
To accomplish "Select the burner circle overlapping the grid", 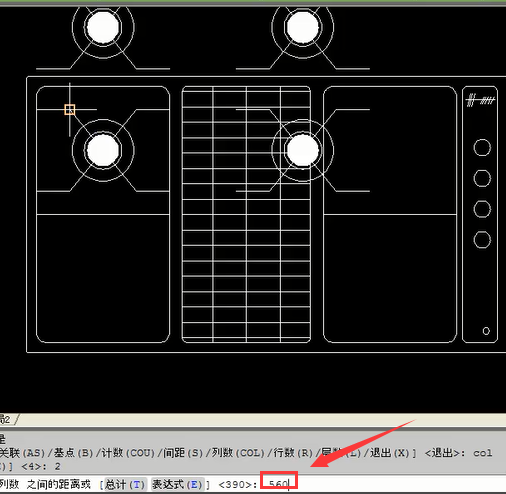I will [303, 150].
